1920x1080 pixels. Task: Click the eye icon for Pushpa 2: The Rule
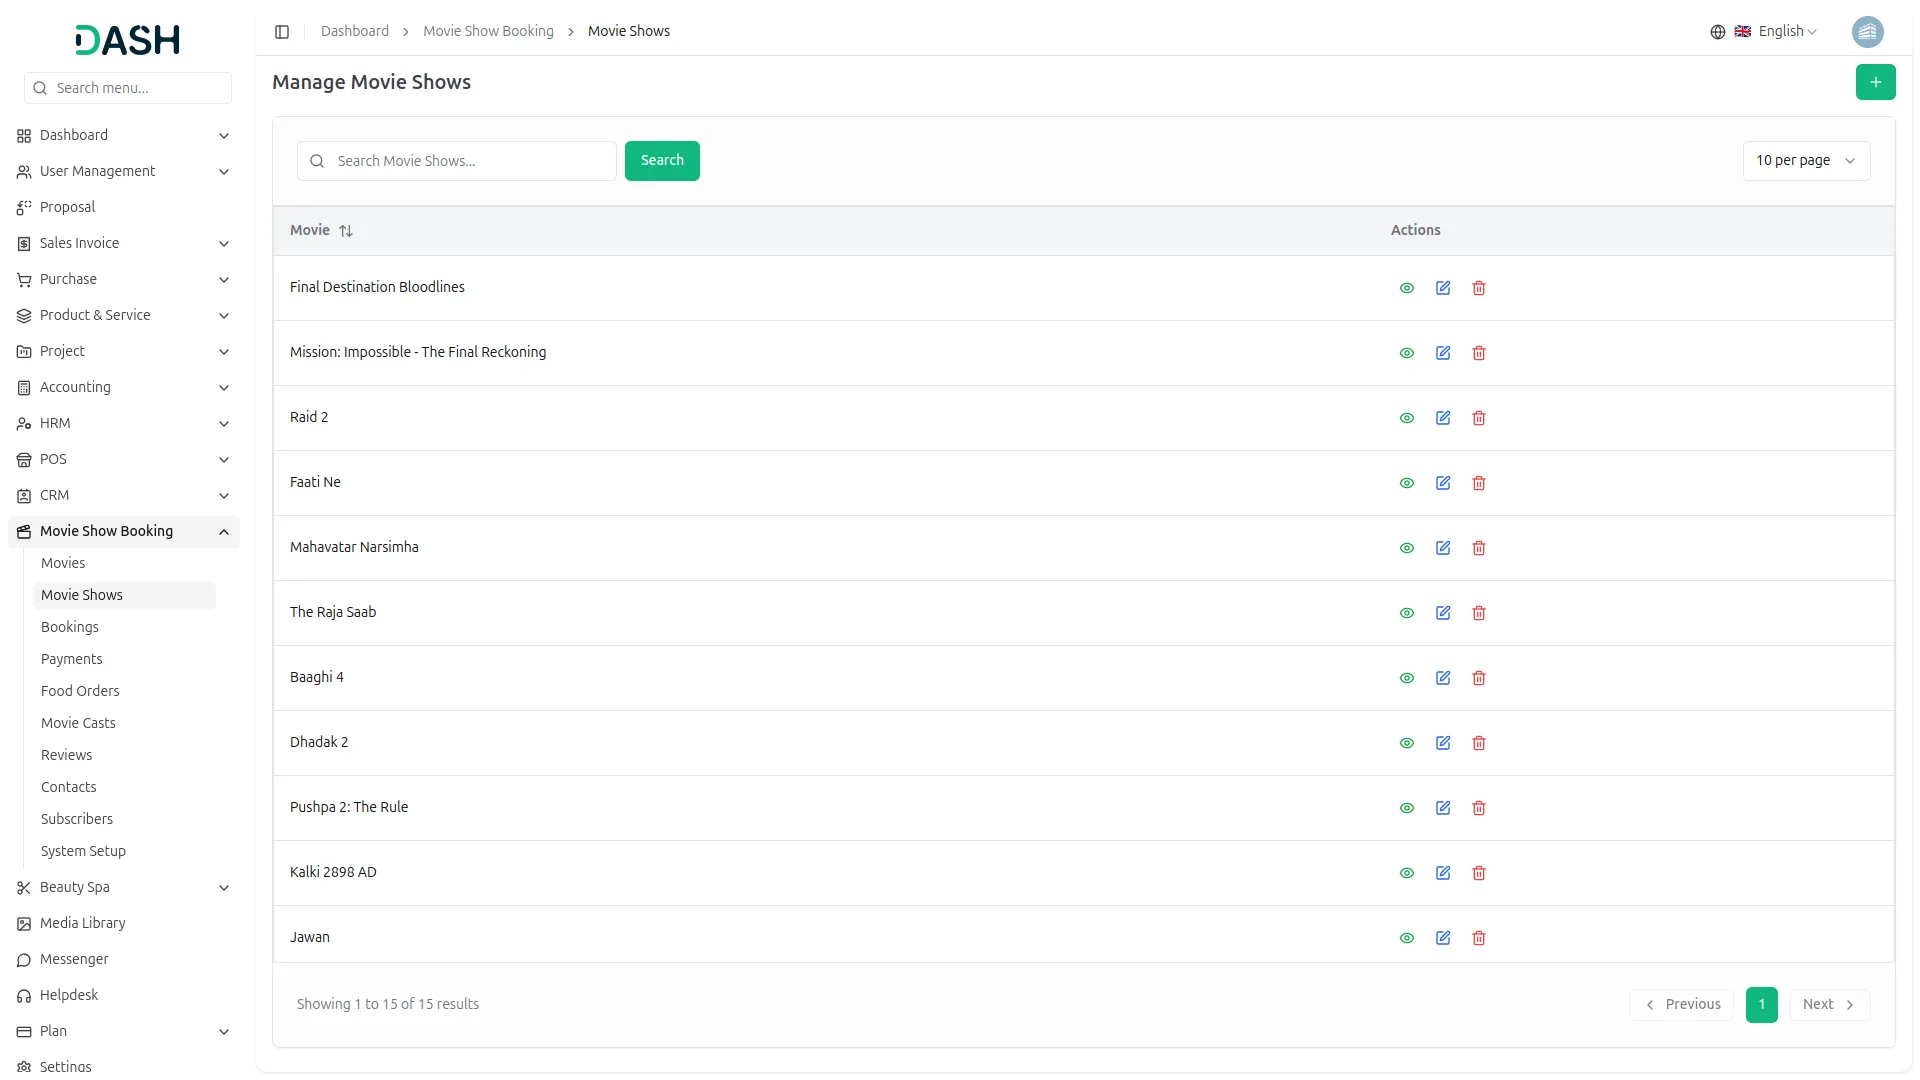point(1406,807)
